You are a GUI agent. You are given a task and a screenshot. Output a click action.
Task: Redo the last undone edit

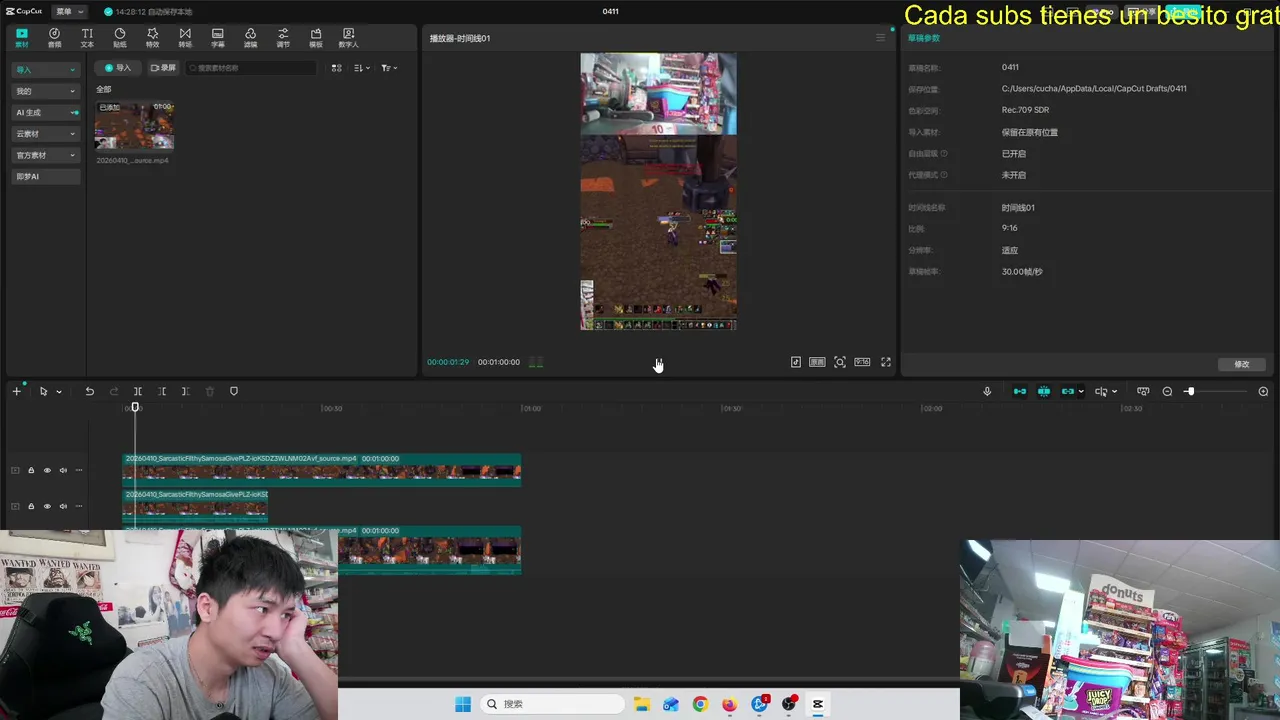114,391
